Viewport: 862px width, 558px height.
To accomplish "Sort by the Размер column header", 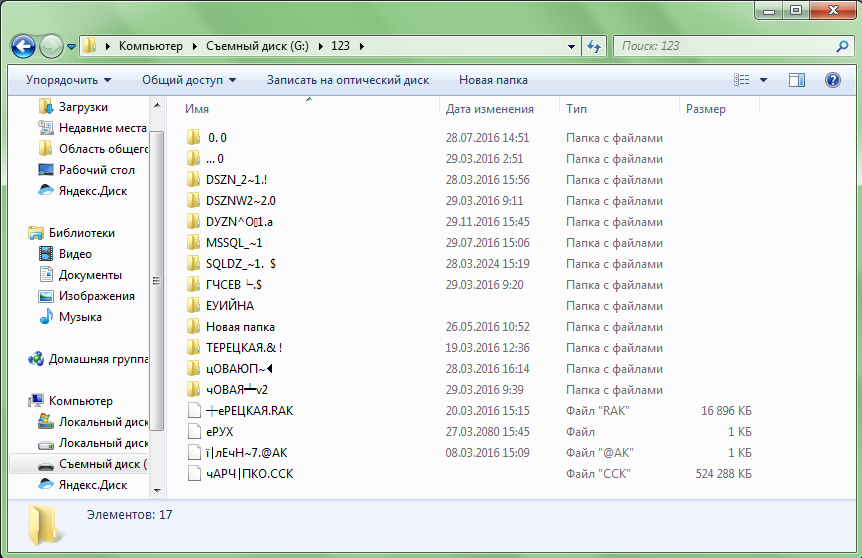I will point(706,109).
